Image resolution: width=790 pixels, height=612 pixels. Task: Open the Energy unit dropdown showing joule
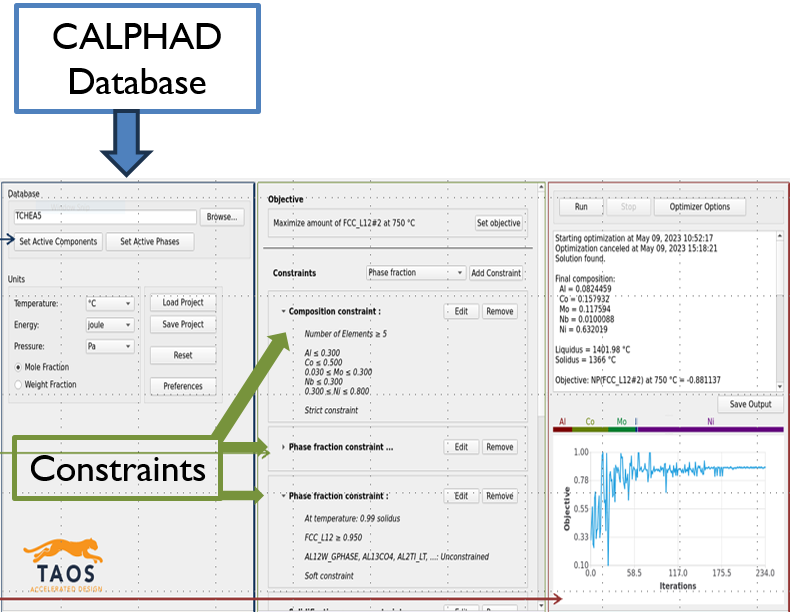(110, 325)
